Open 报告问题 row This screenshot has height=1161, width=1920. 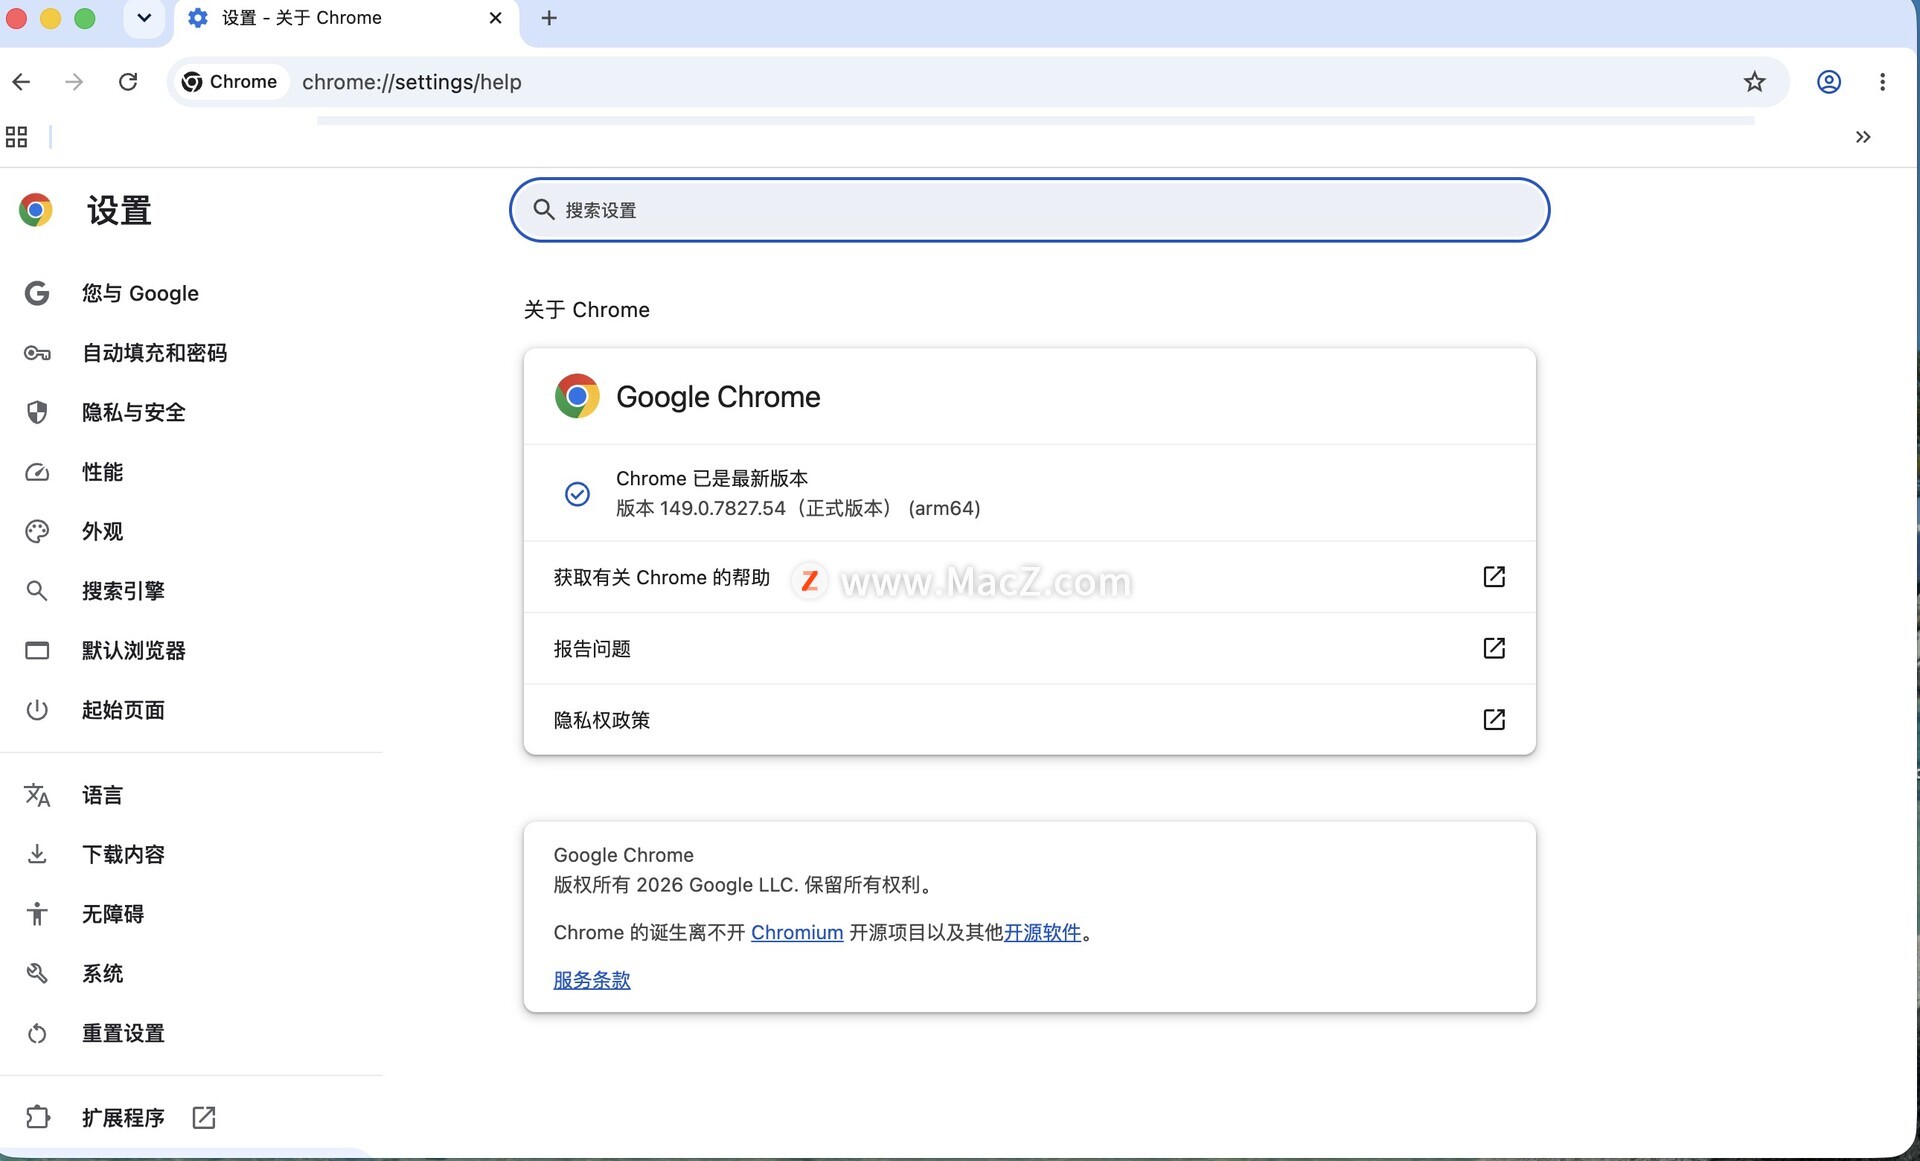tap(1029, 648)
